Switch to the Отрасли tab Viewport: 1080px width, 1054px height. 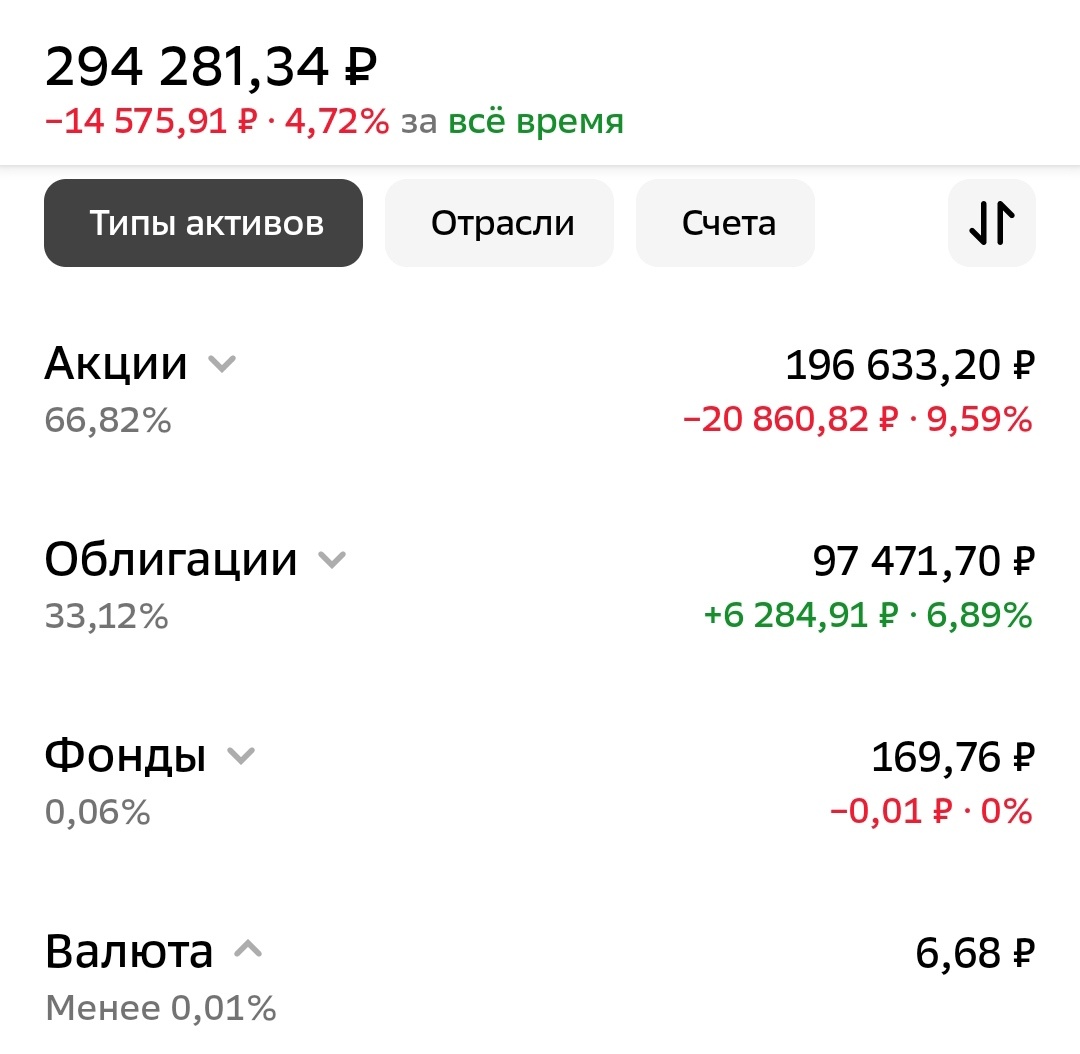pos(499,222)
